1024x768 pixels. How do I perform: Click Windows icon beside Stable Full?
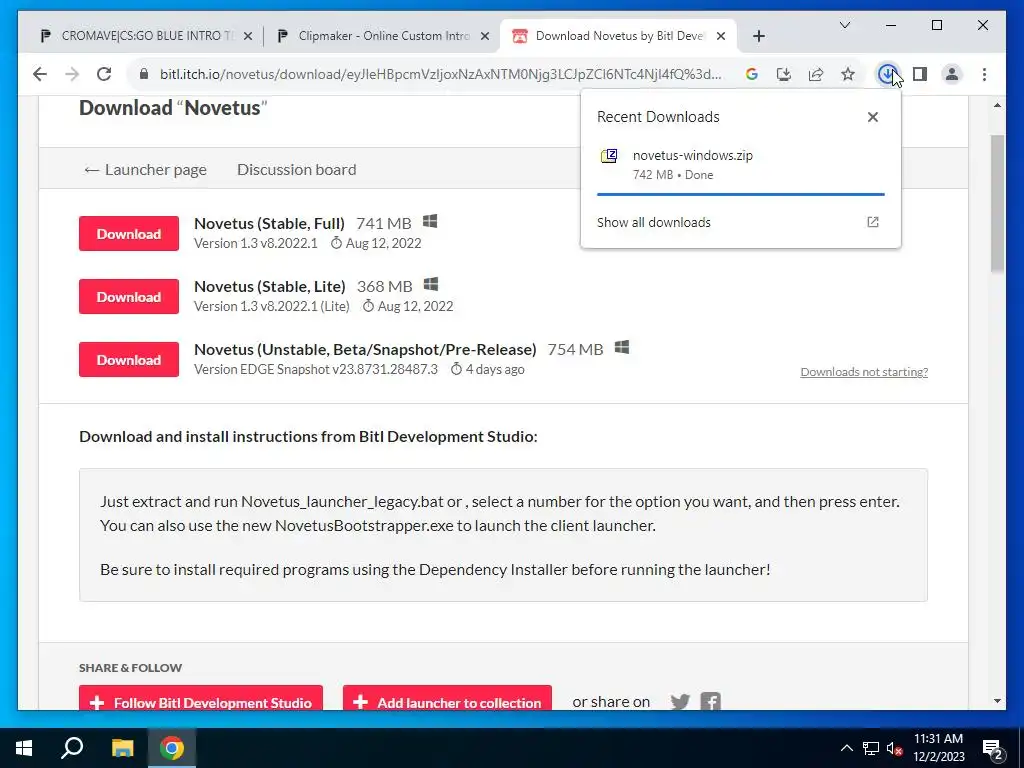pos(430,222)
